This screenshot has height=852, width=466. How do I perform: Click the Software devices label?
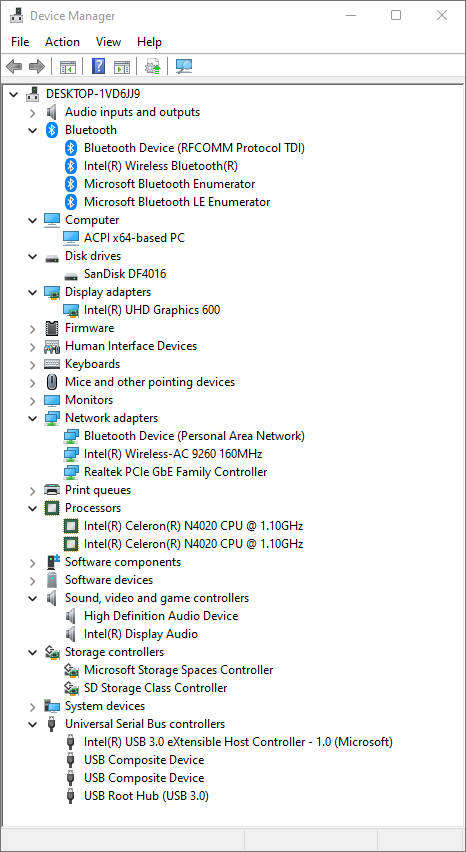(x=109, y=580)
